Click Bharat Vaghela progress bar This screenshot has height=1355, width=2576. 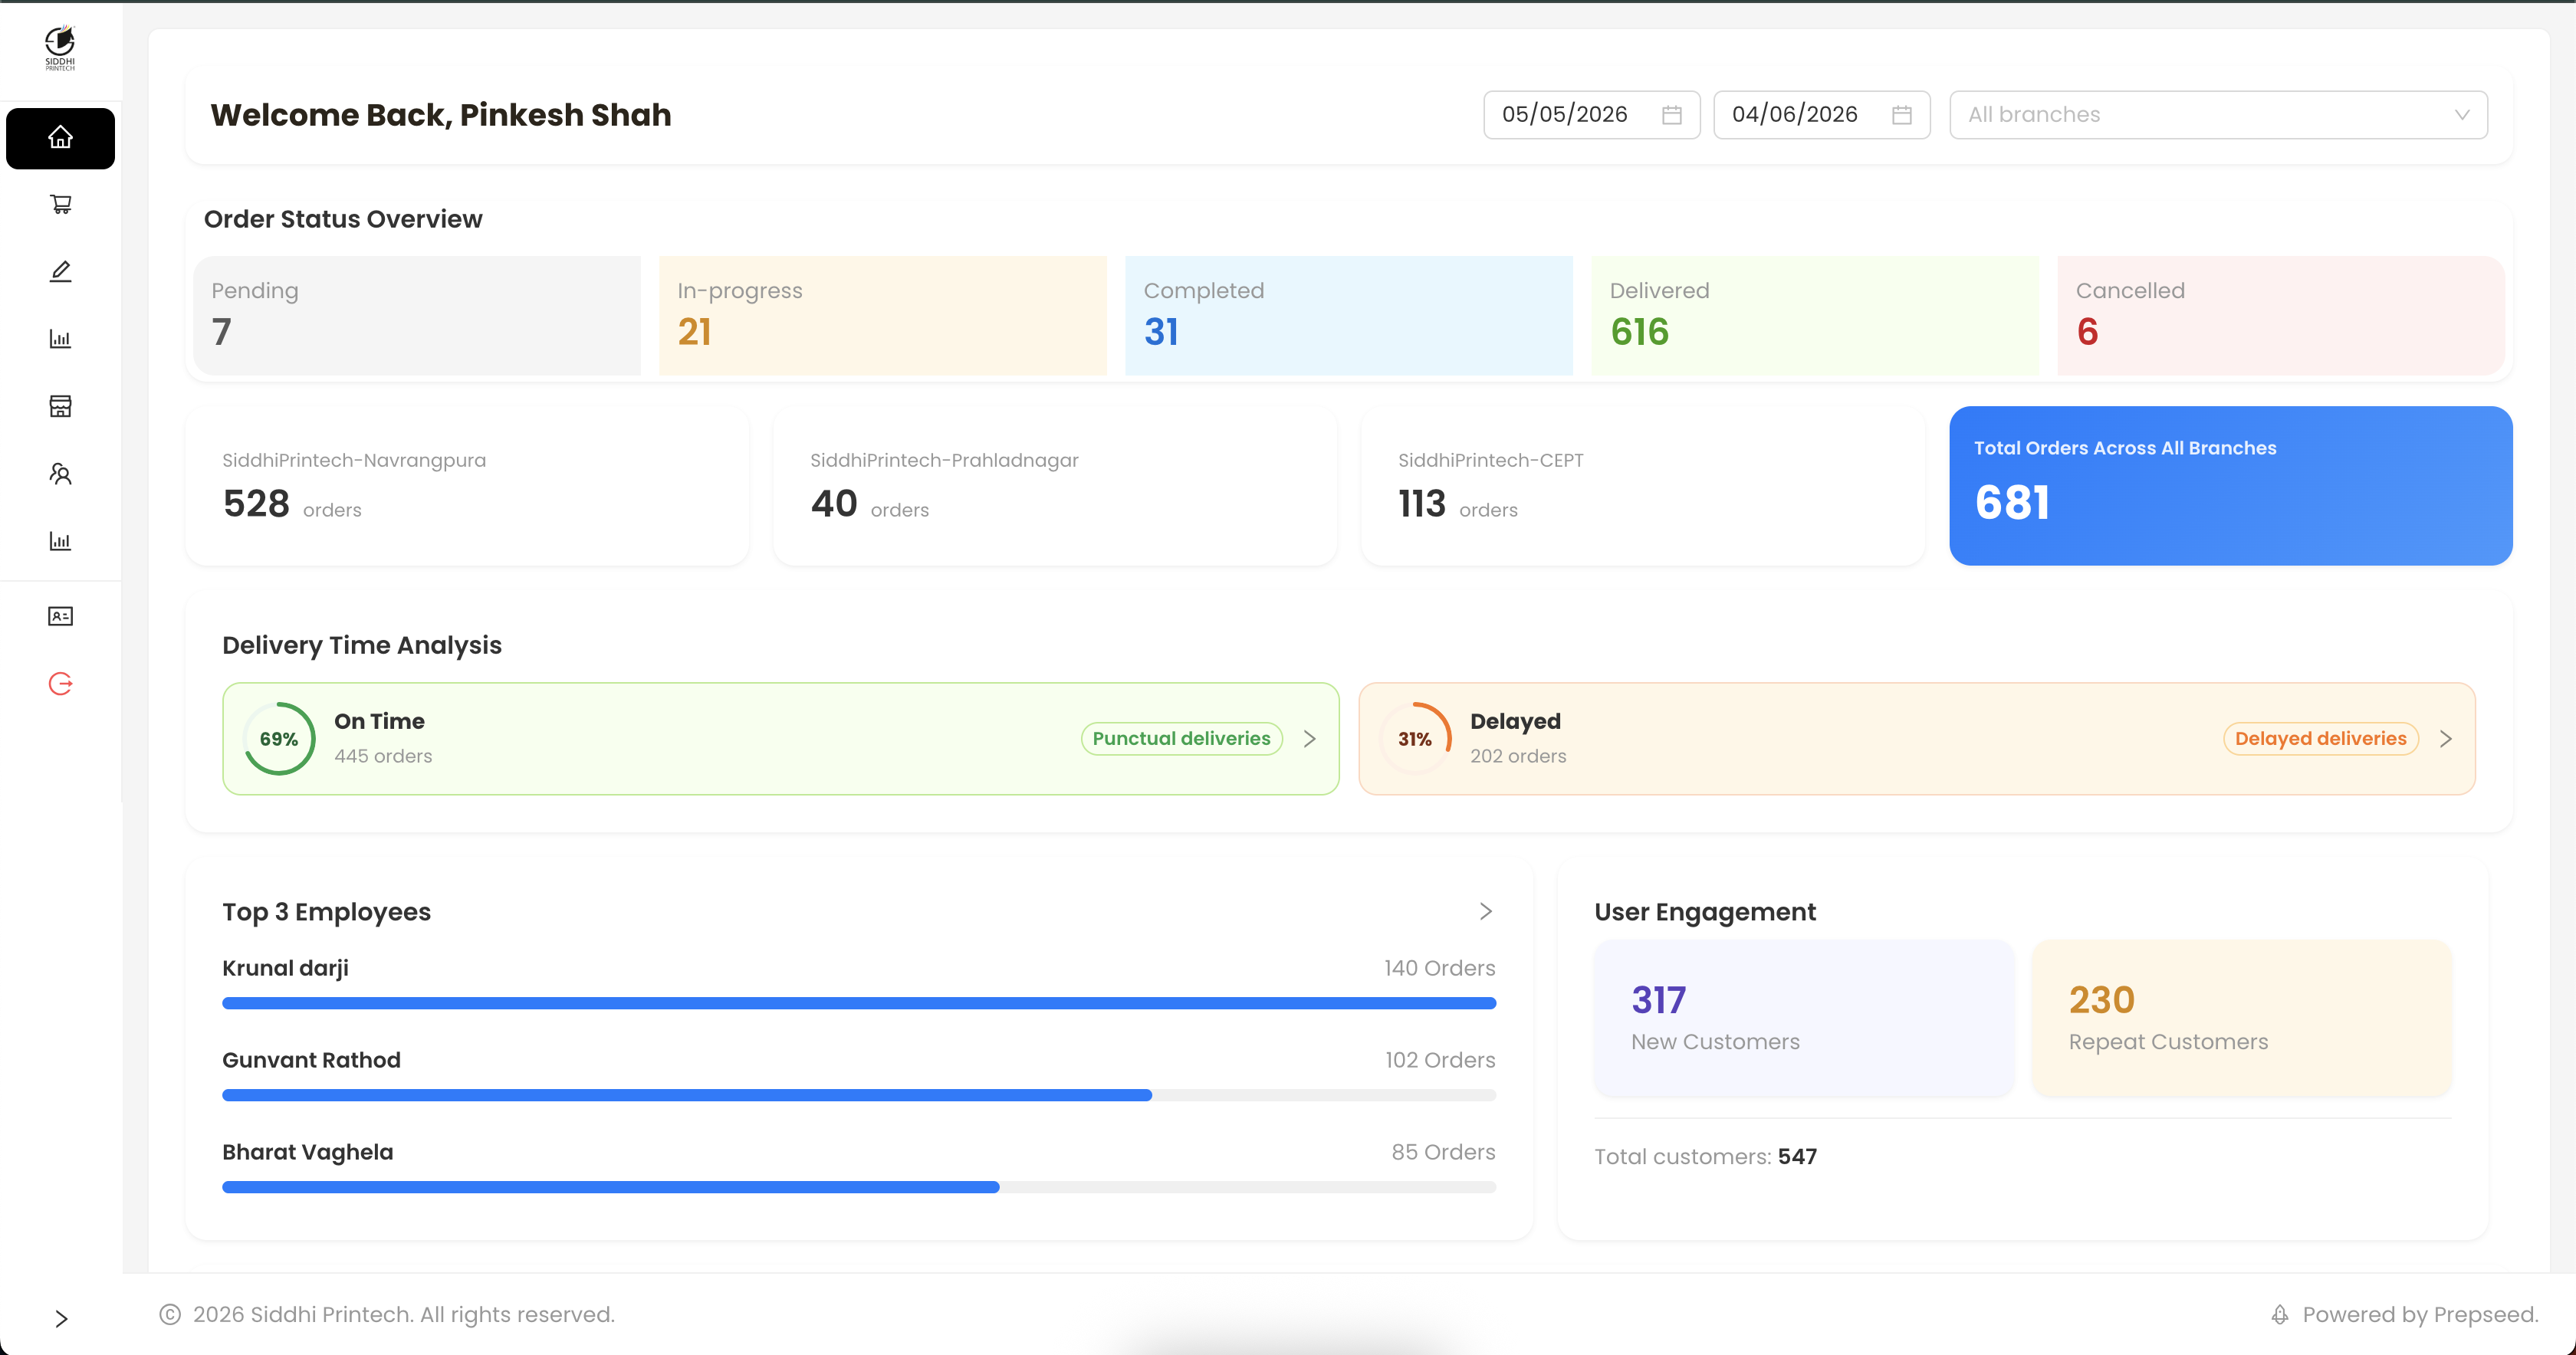[x=859, y=1187]
